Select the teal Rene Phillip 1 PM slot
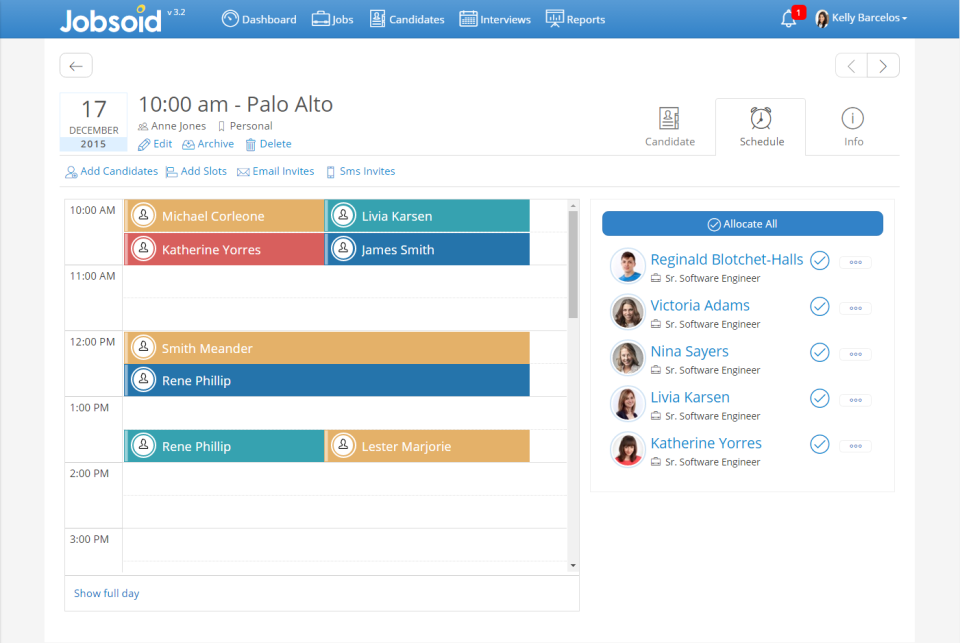 [x=224, y=446]
